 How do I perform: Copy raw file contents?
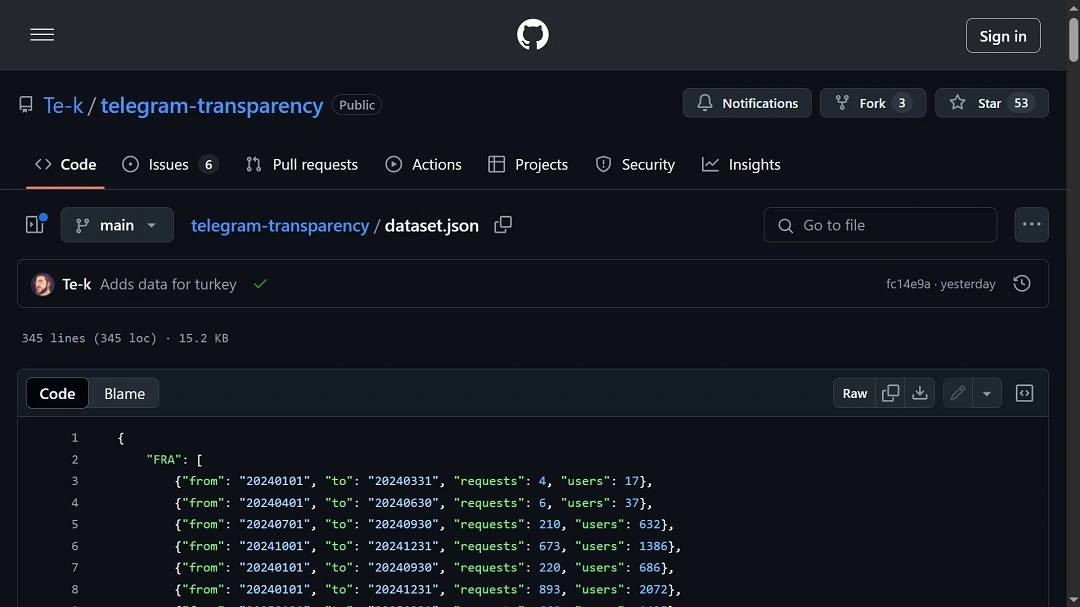pos(891,393)
